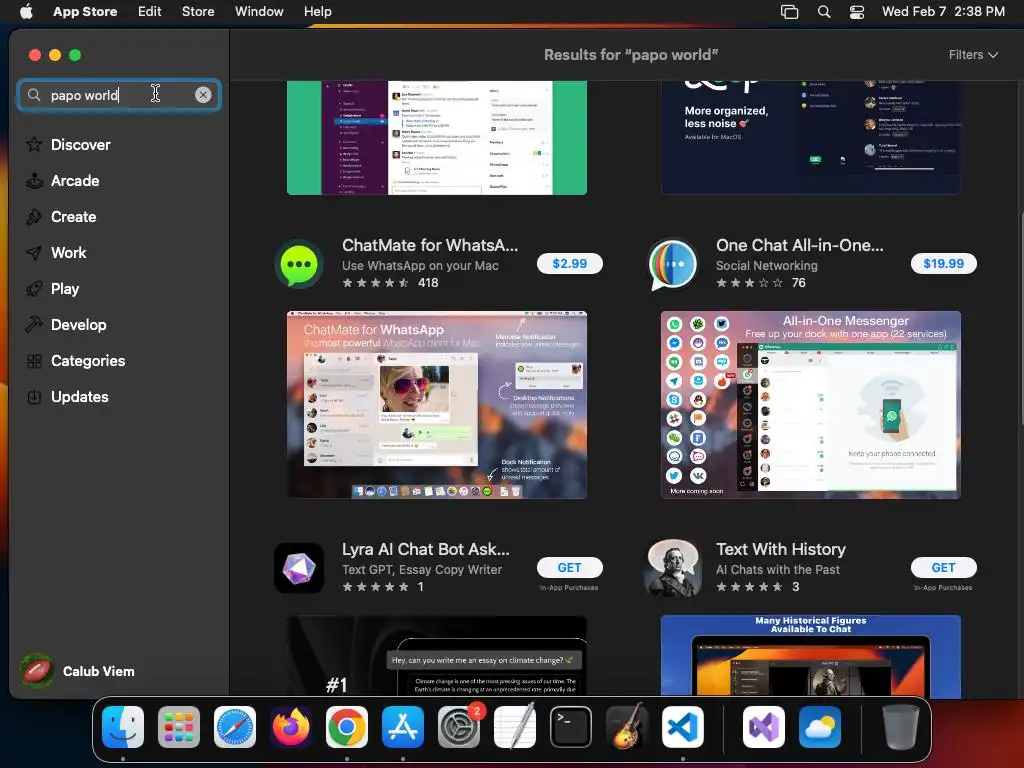
Task: Click the Categories grid icon
Action: coord(34,360)
